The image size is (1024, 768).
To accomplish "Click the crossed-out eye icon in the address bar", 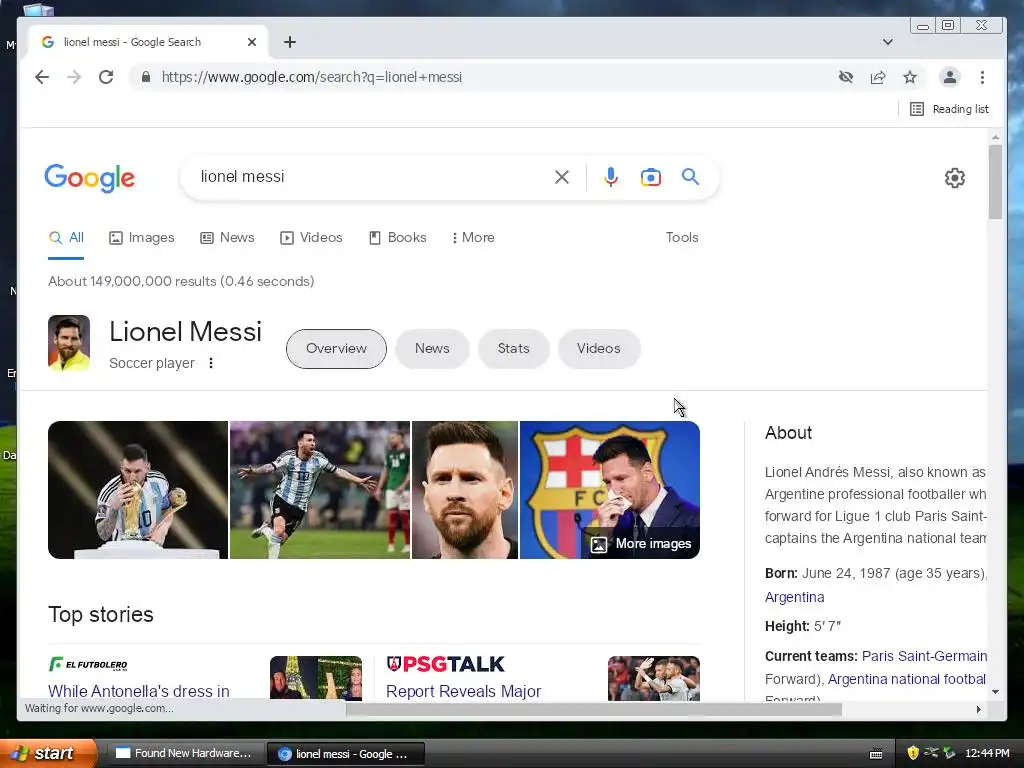I will 846,77.
